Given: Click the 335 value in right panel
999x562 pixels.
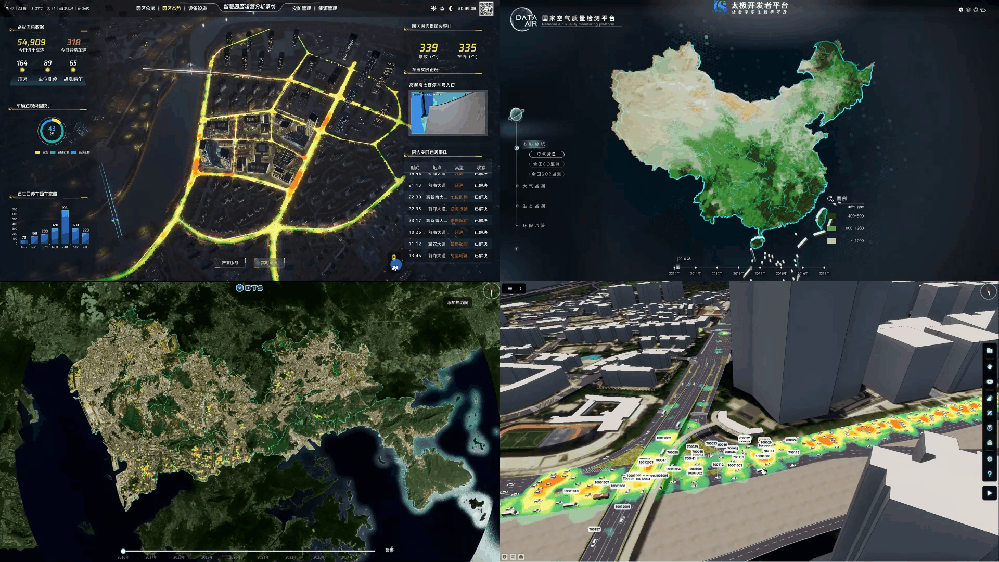Looking at the screenshot, I should tap(467, 48).
